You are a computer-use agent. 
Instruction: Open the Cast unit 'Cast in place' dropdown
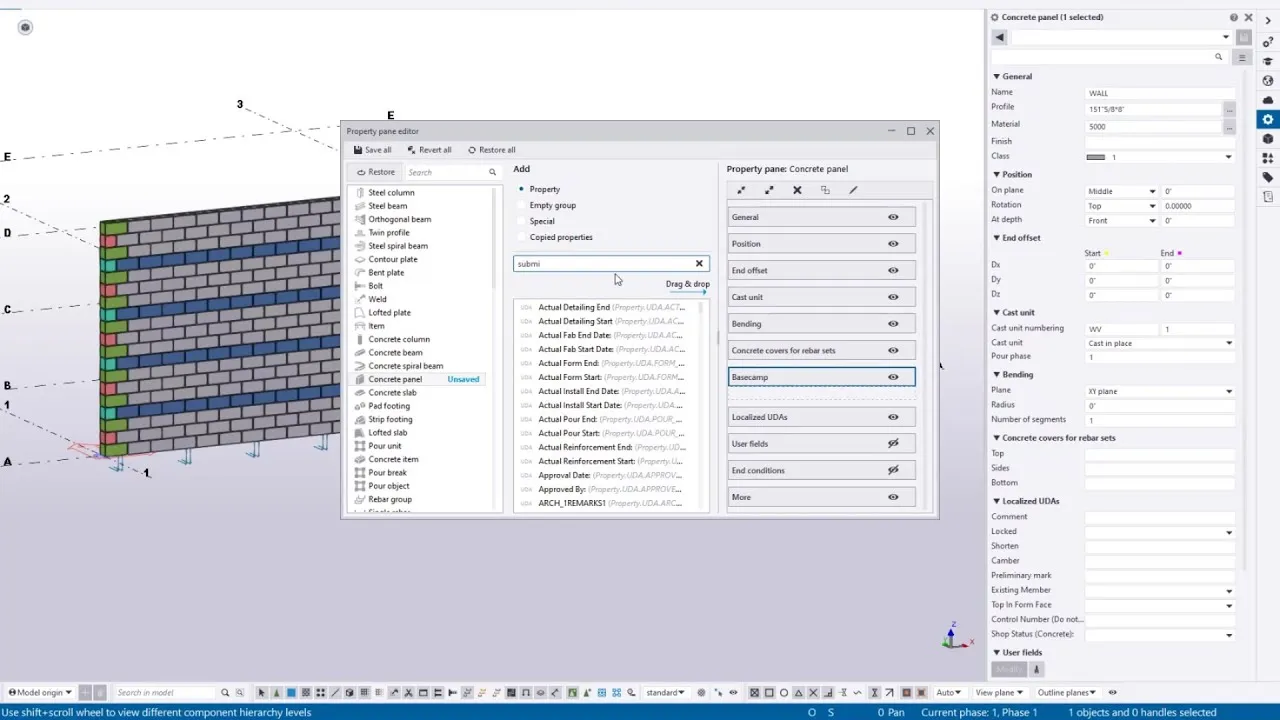(1160, 343)
